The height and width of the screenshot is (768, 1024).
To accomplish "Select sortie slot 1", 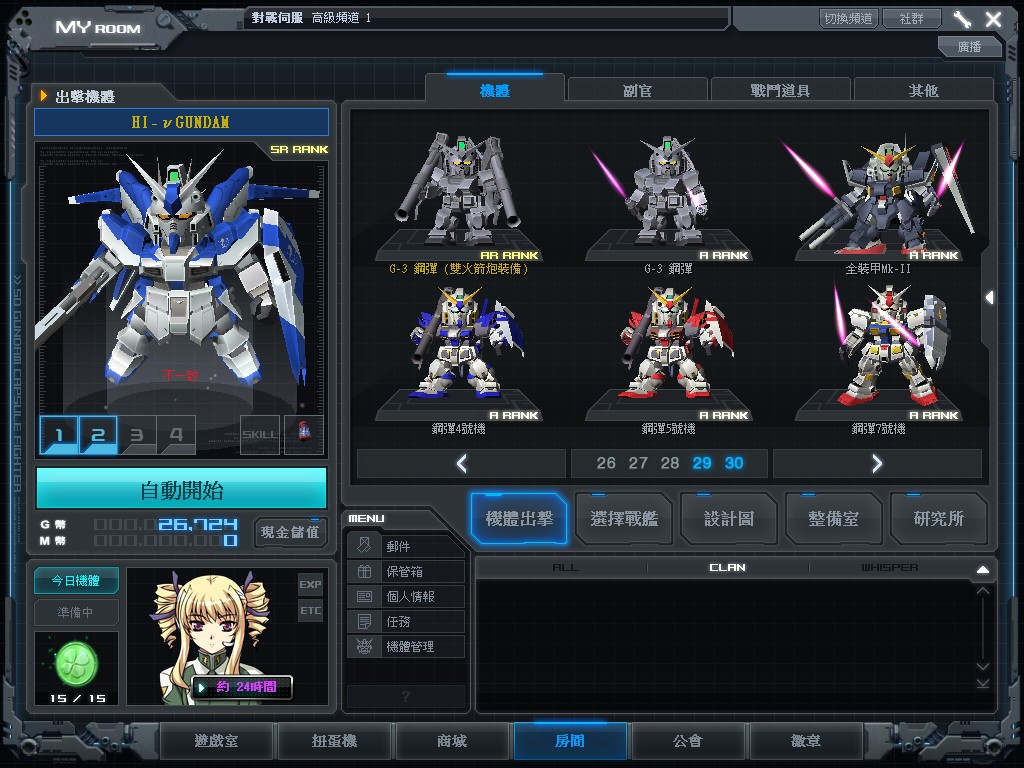I will click(x=59, y=435).
